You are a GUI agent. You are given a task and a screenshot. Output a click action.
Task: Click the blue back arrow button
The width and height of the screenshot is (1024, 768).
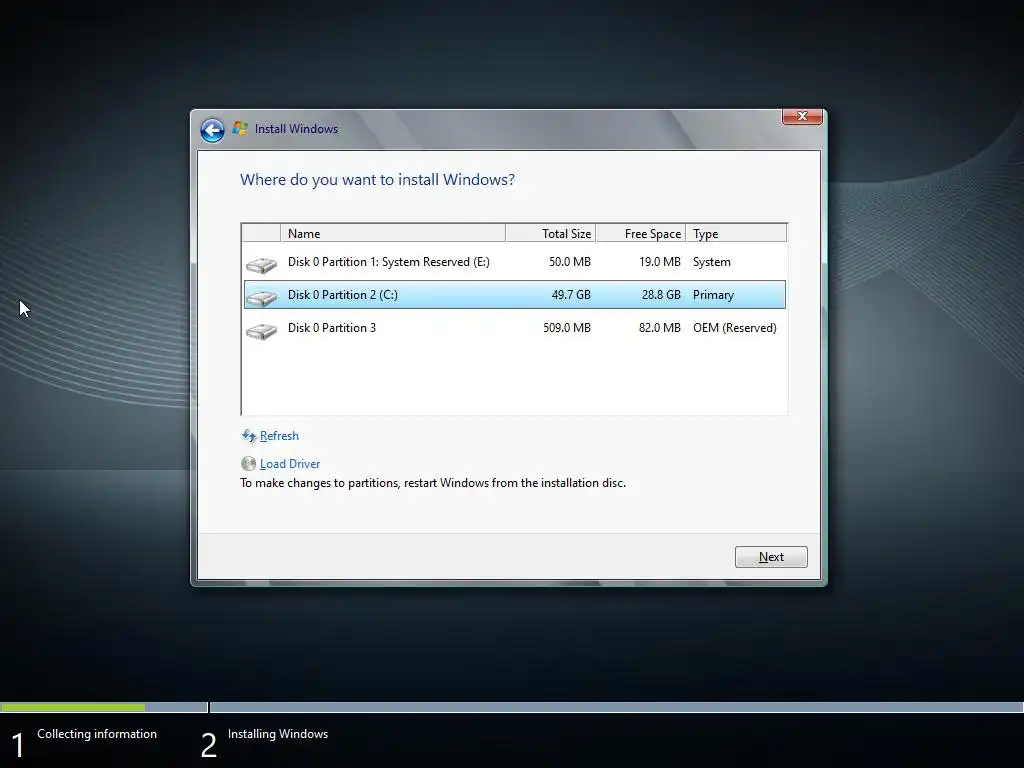click(212, 130)
